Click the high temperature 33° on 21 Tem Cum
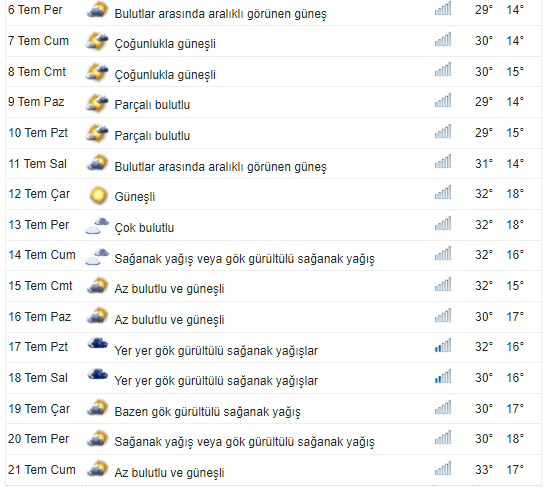This screenshot has height=498, width=546. pos(484,470)
